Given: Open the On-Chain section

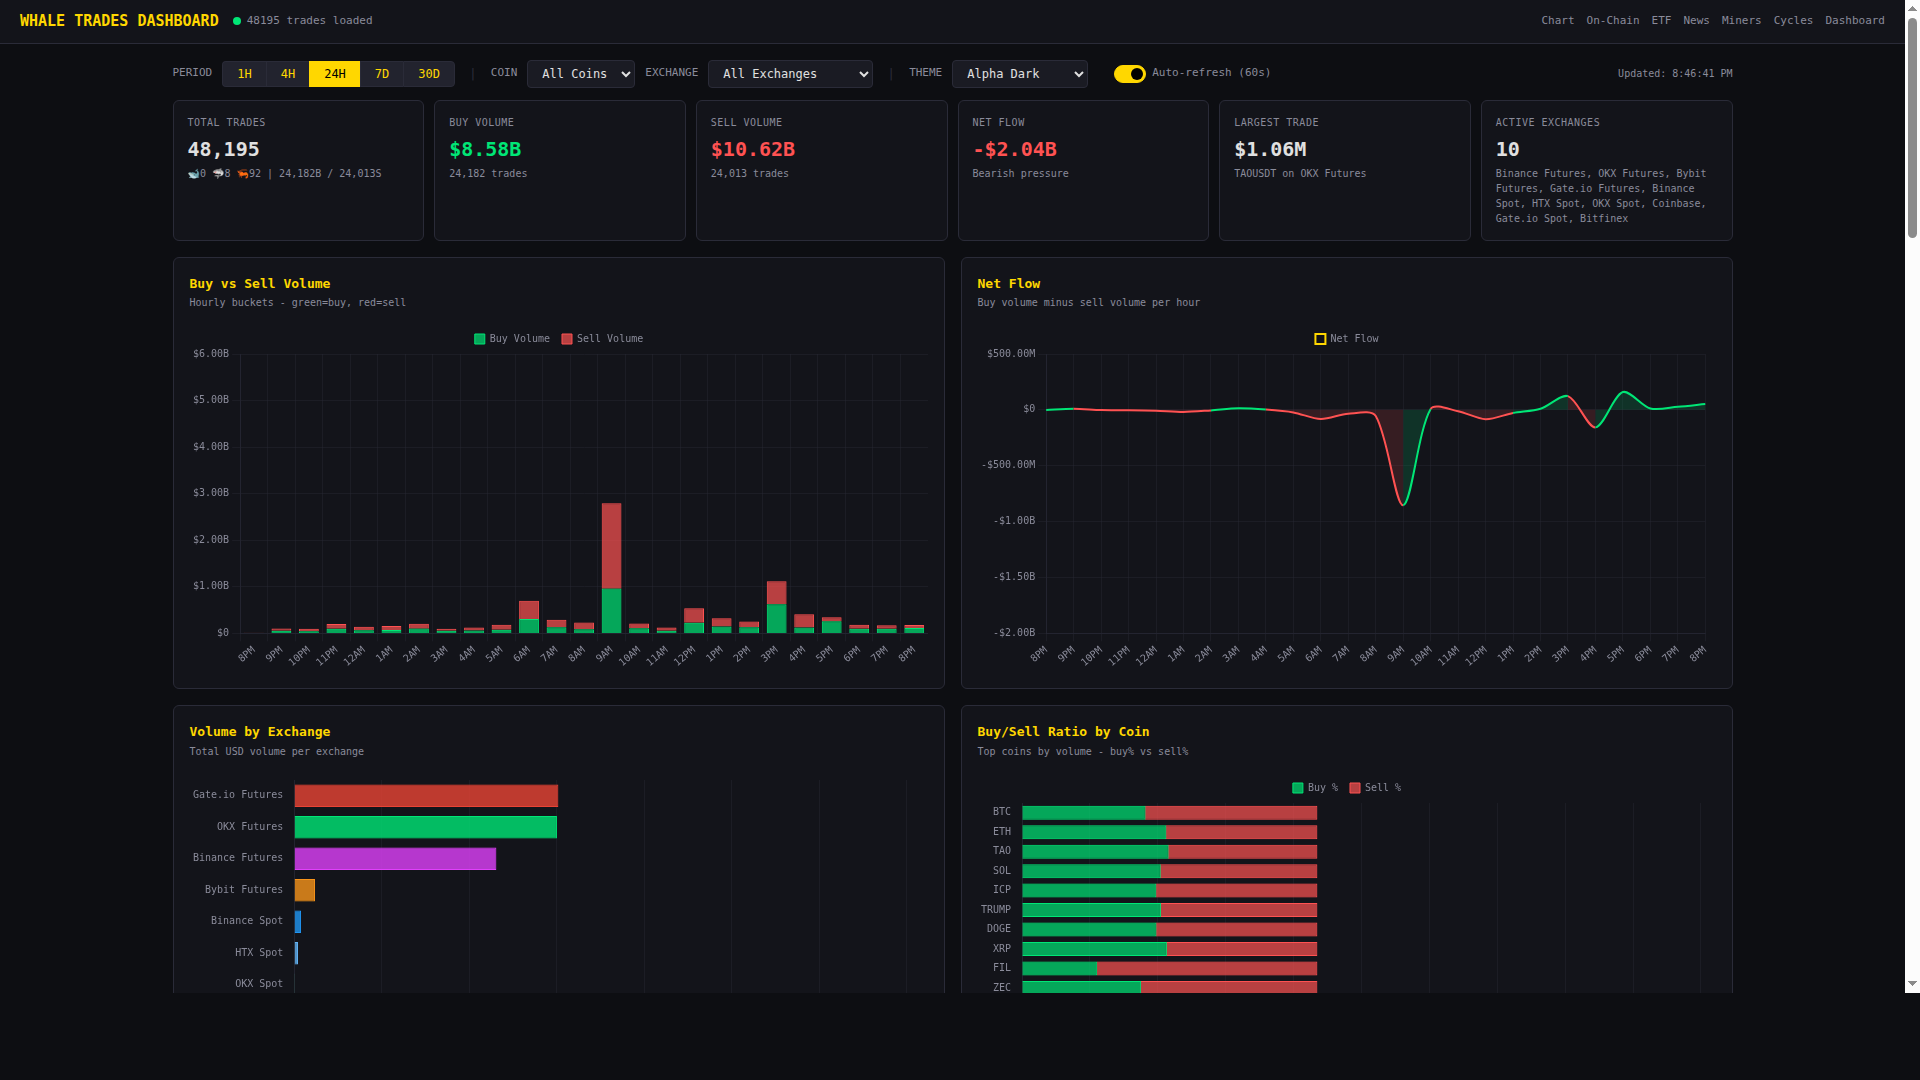Looking at the screenshot, I should pos(1611,20).
